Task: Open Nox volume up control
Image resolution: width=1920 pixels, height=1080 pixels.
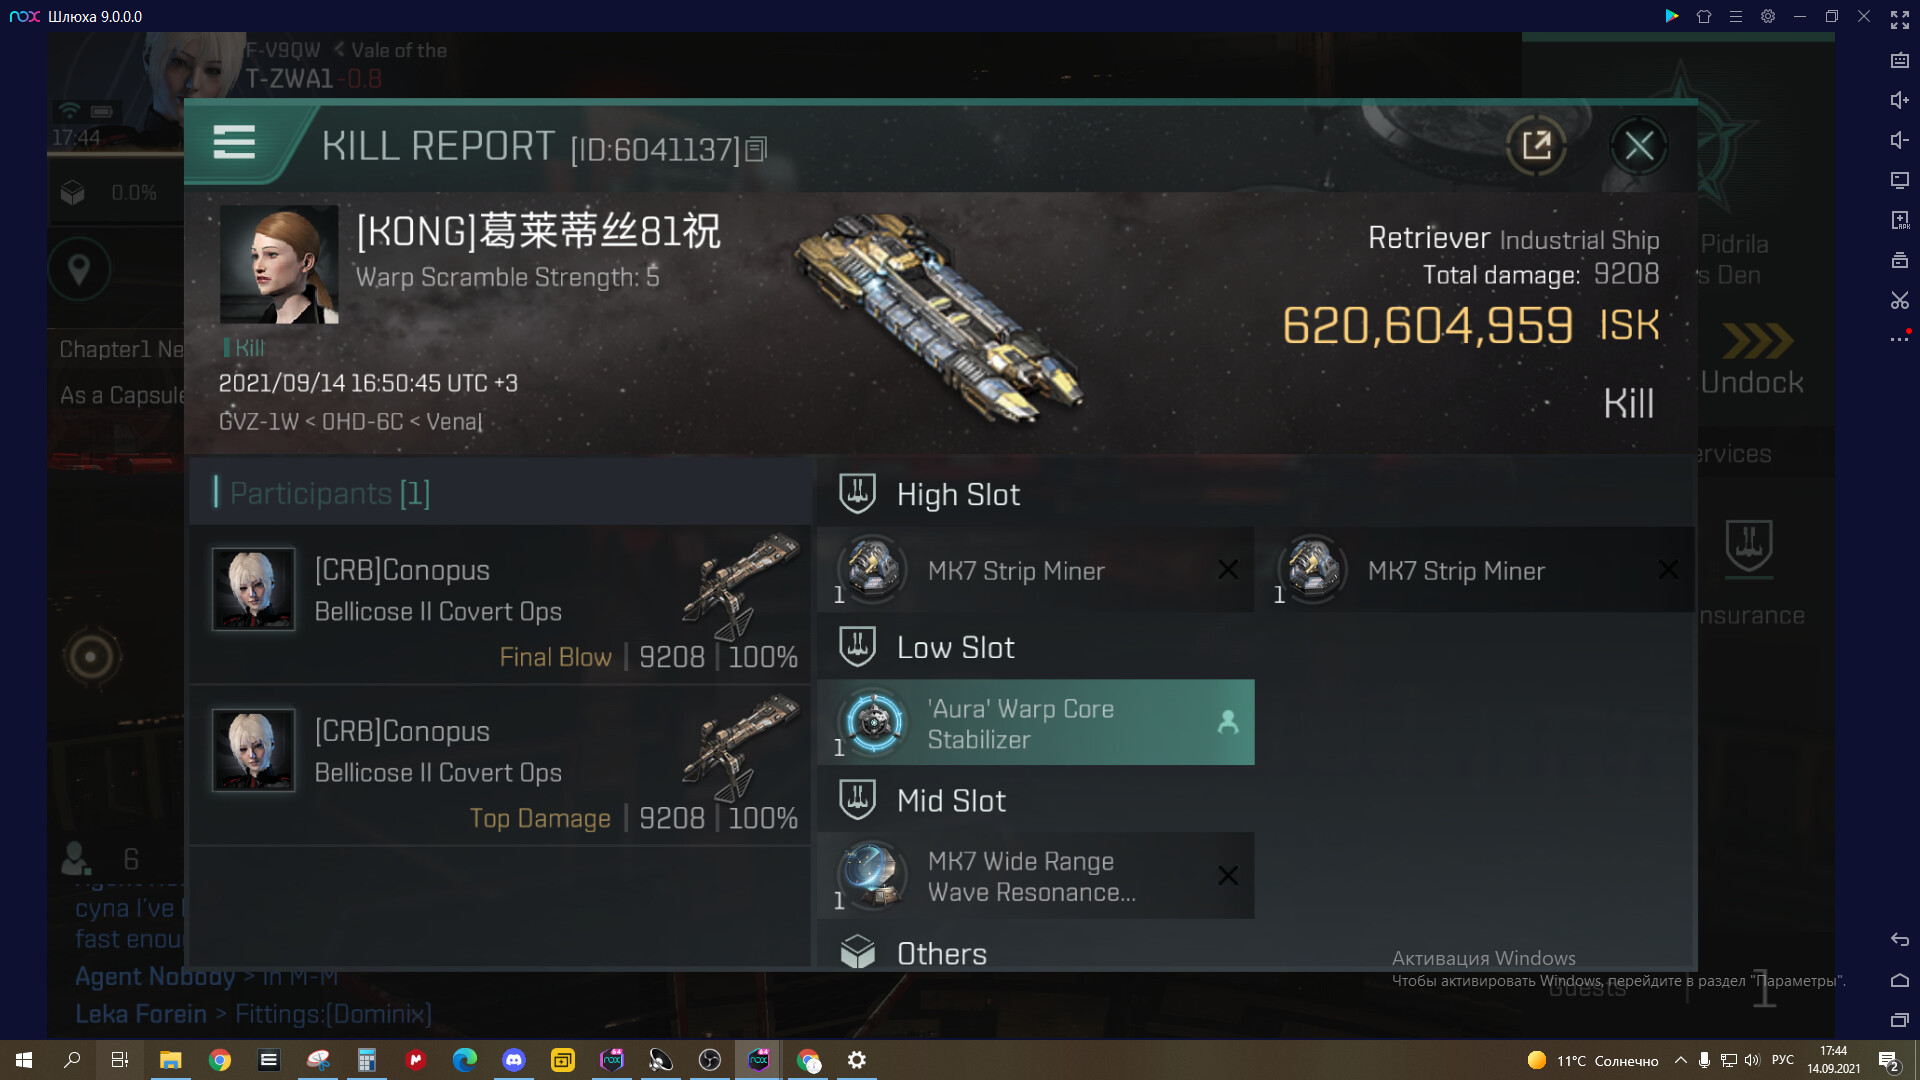Action: tap(1900, 100)
